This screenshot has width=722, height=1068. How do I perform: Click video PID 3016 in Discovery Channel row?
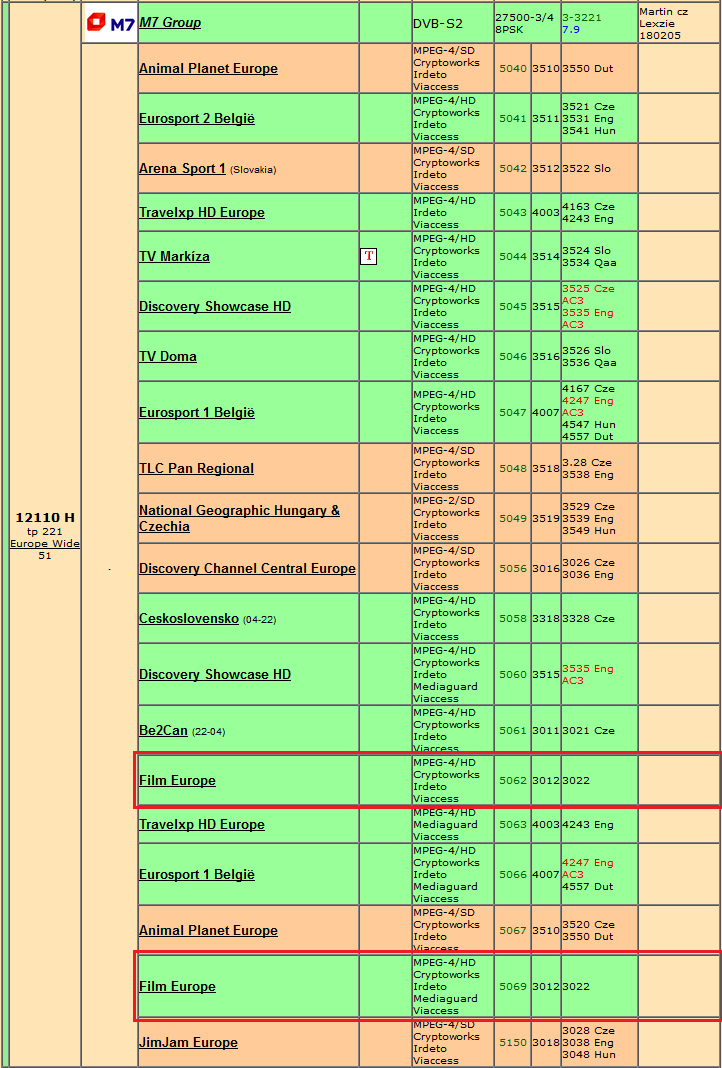tap(546, 568)
